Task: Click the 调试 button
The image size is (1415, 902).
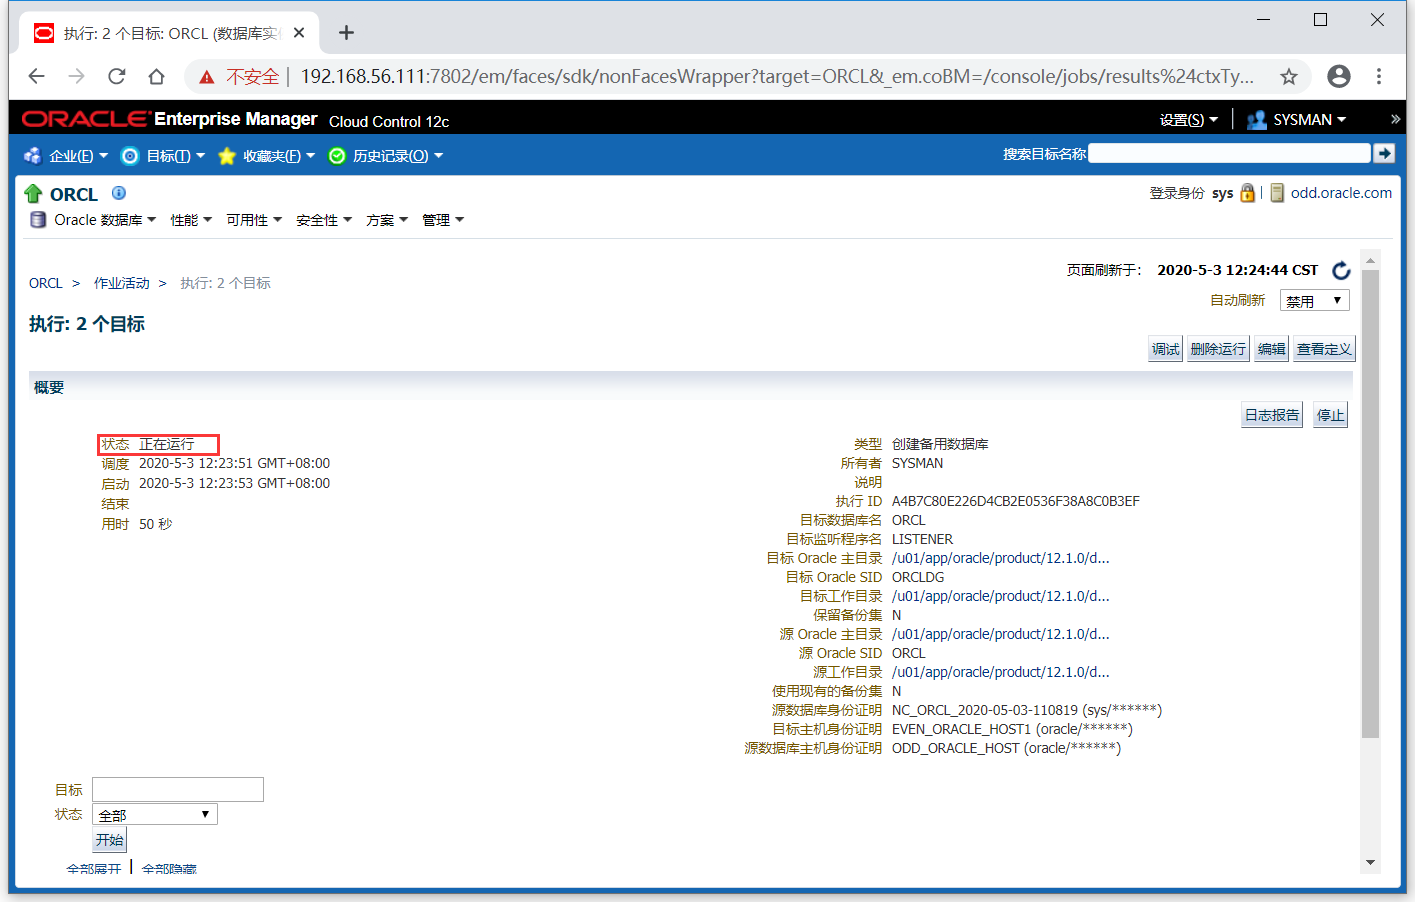Action: pos(1165,349)
